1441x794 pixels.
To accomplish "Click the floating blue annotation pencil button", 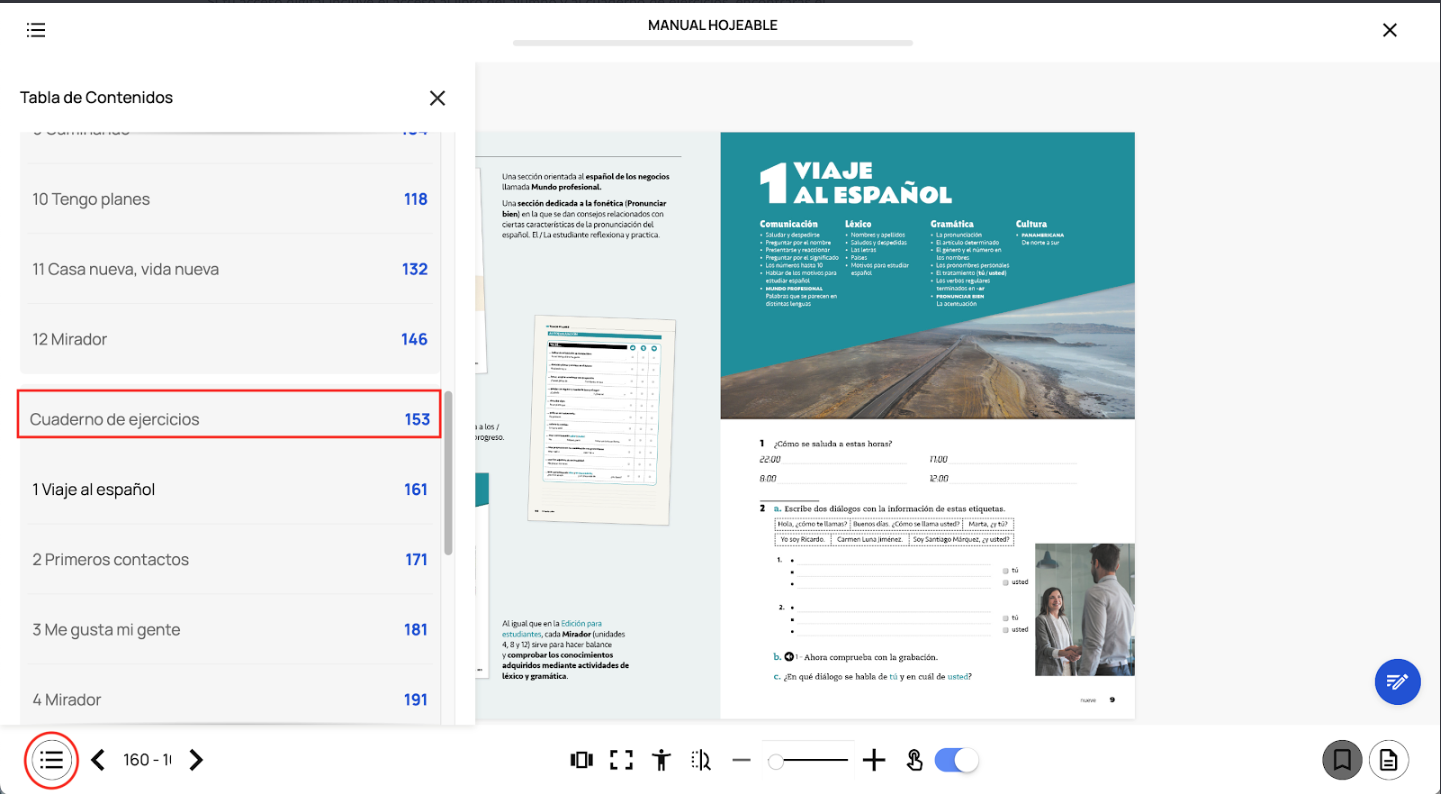I will point(1397,682).
